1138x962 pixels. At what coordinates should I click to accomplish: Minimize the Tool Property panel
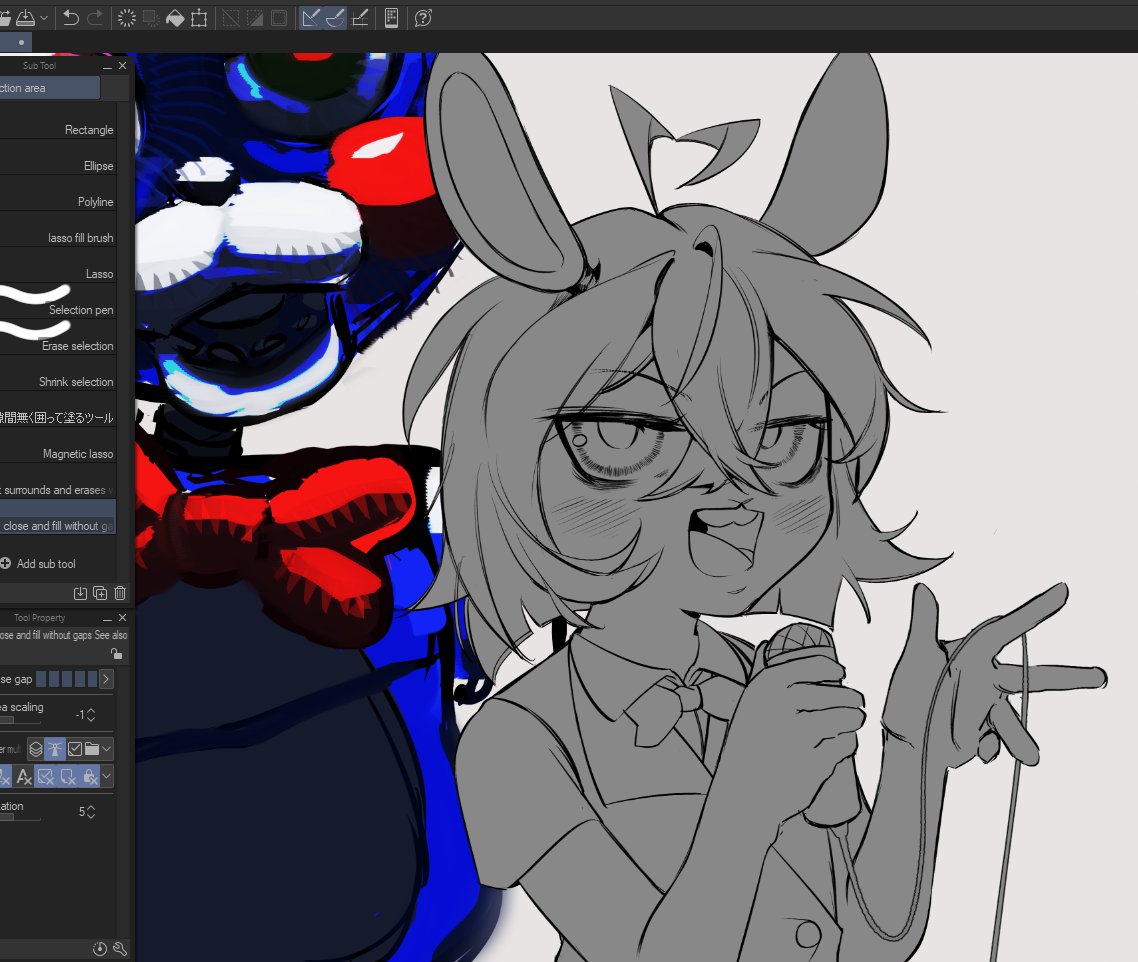click(107, 619)
